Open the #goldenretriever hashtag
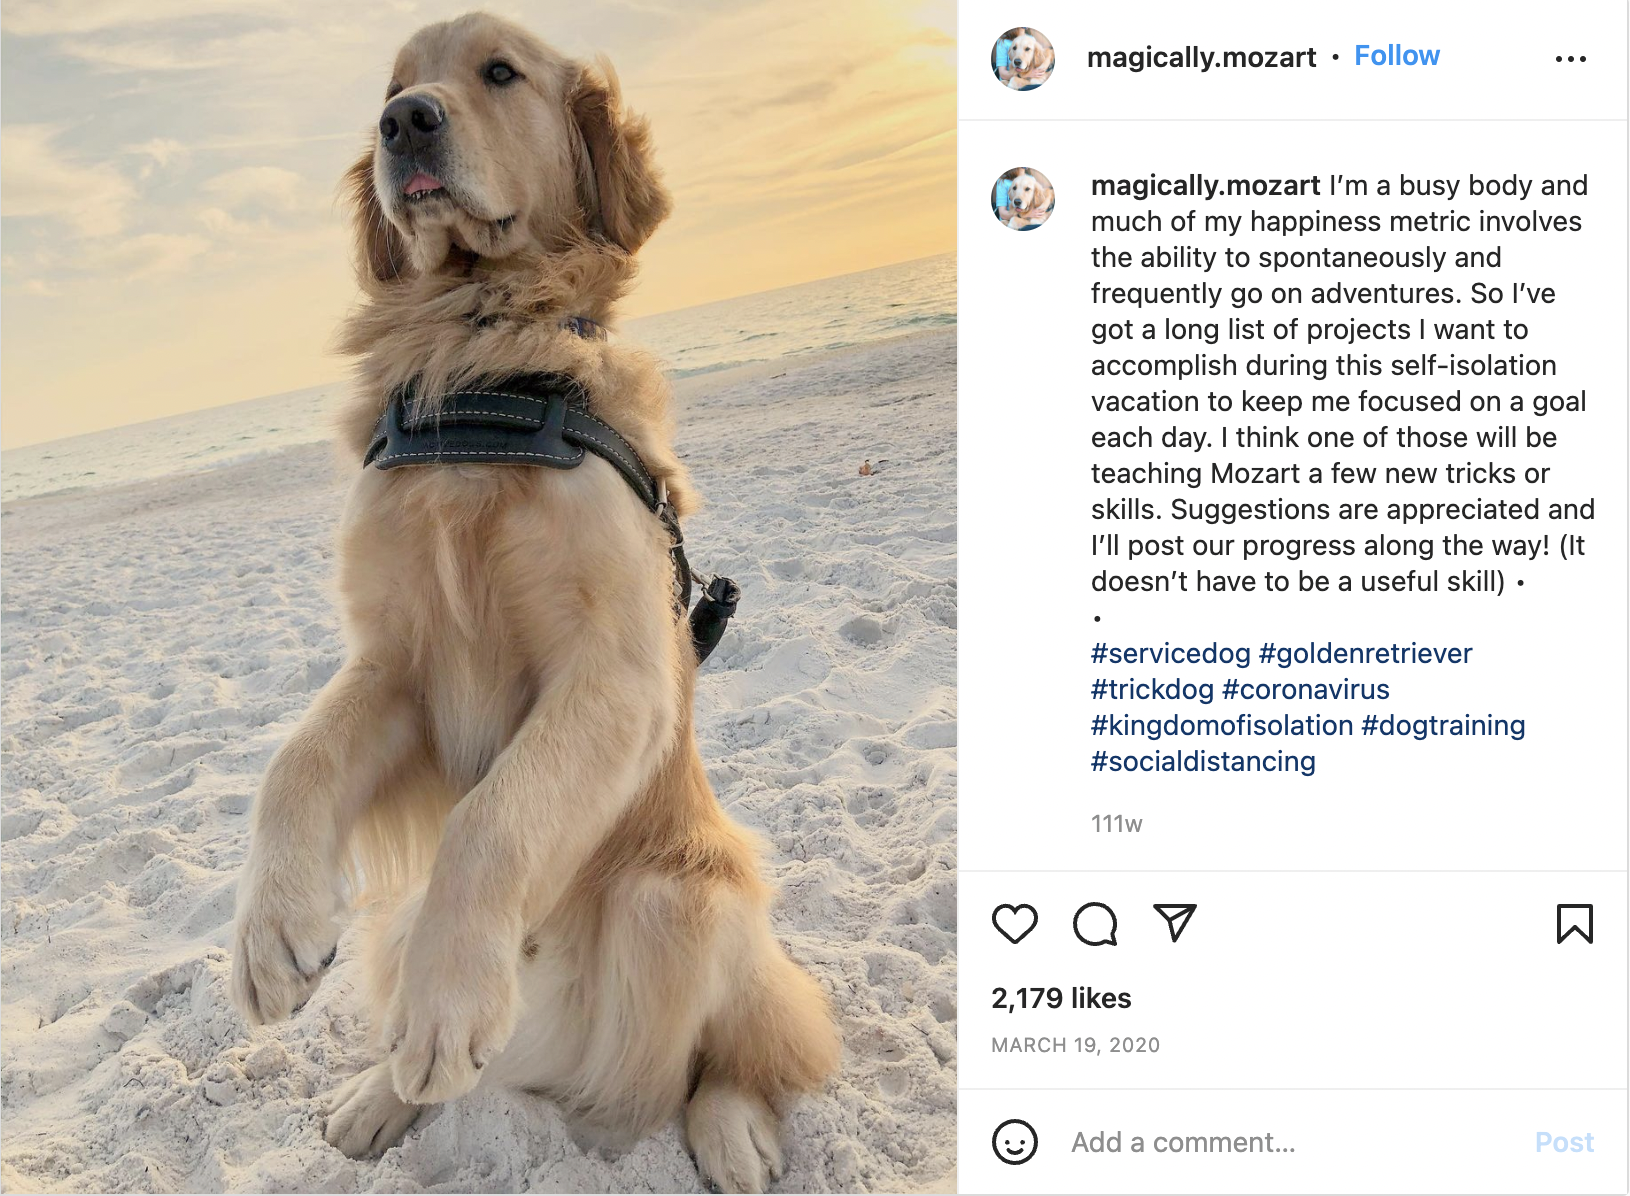Viewport: 1630px width, 1196px height. pos(1365,654)
